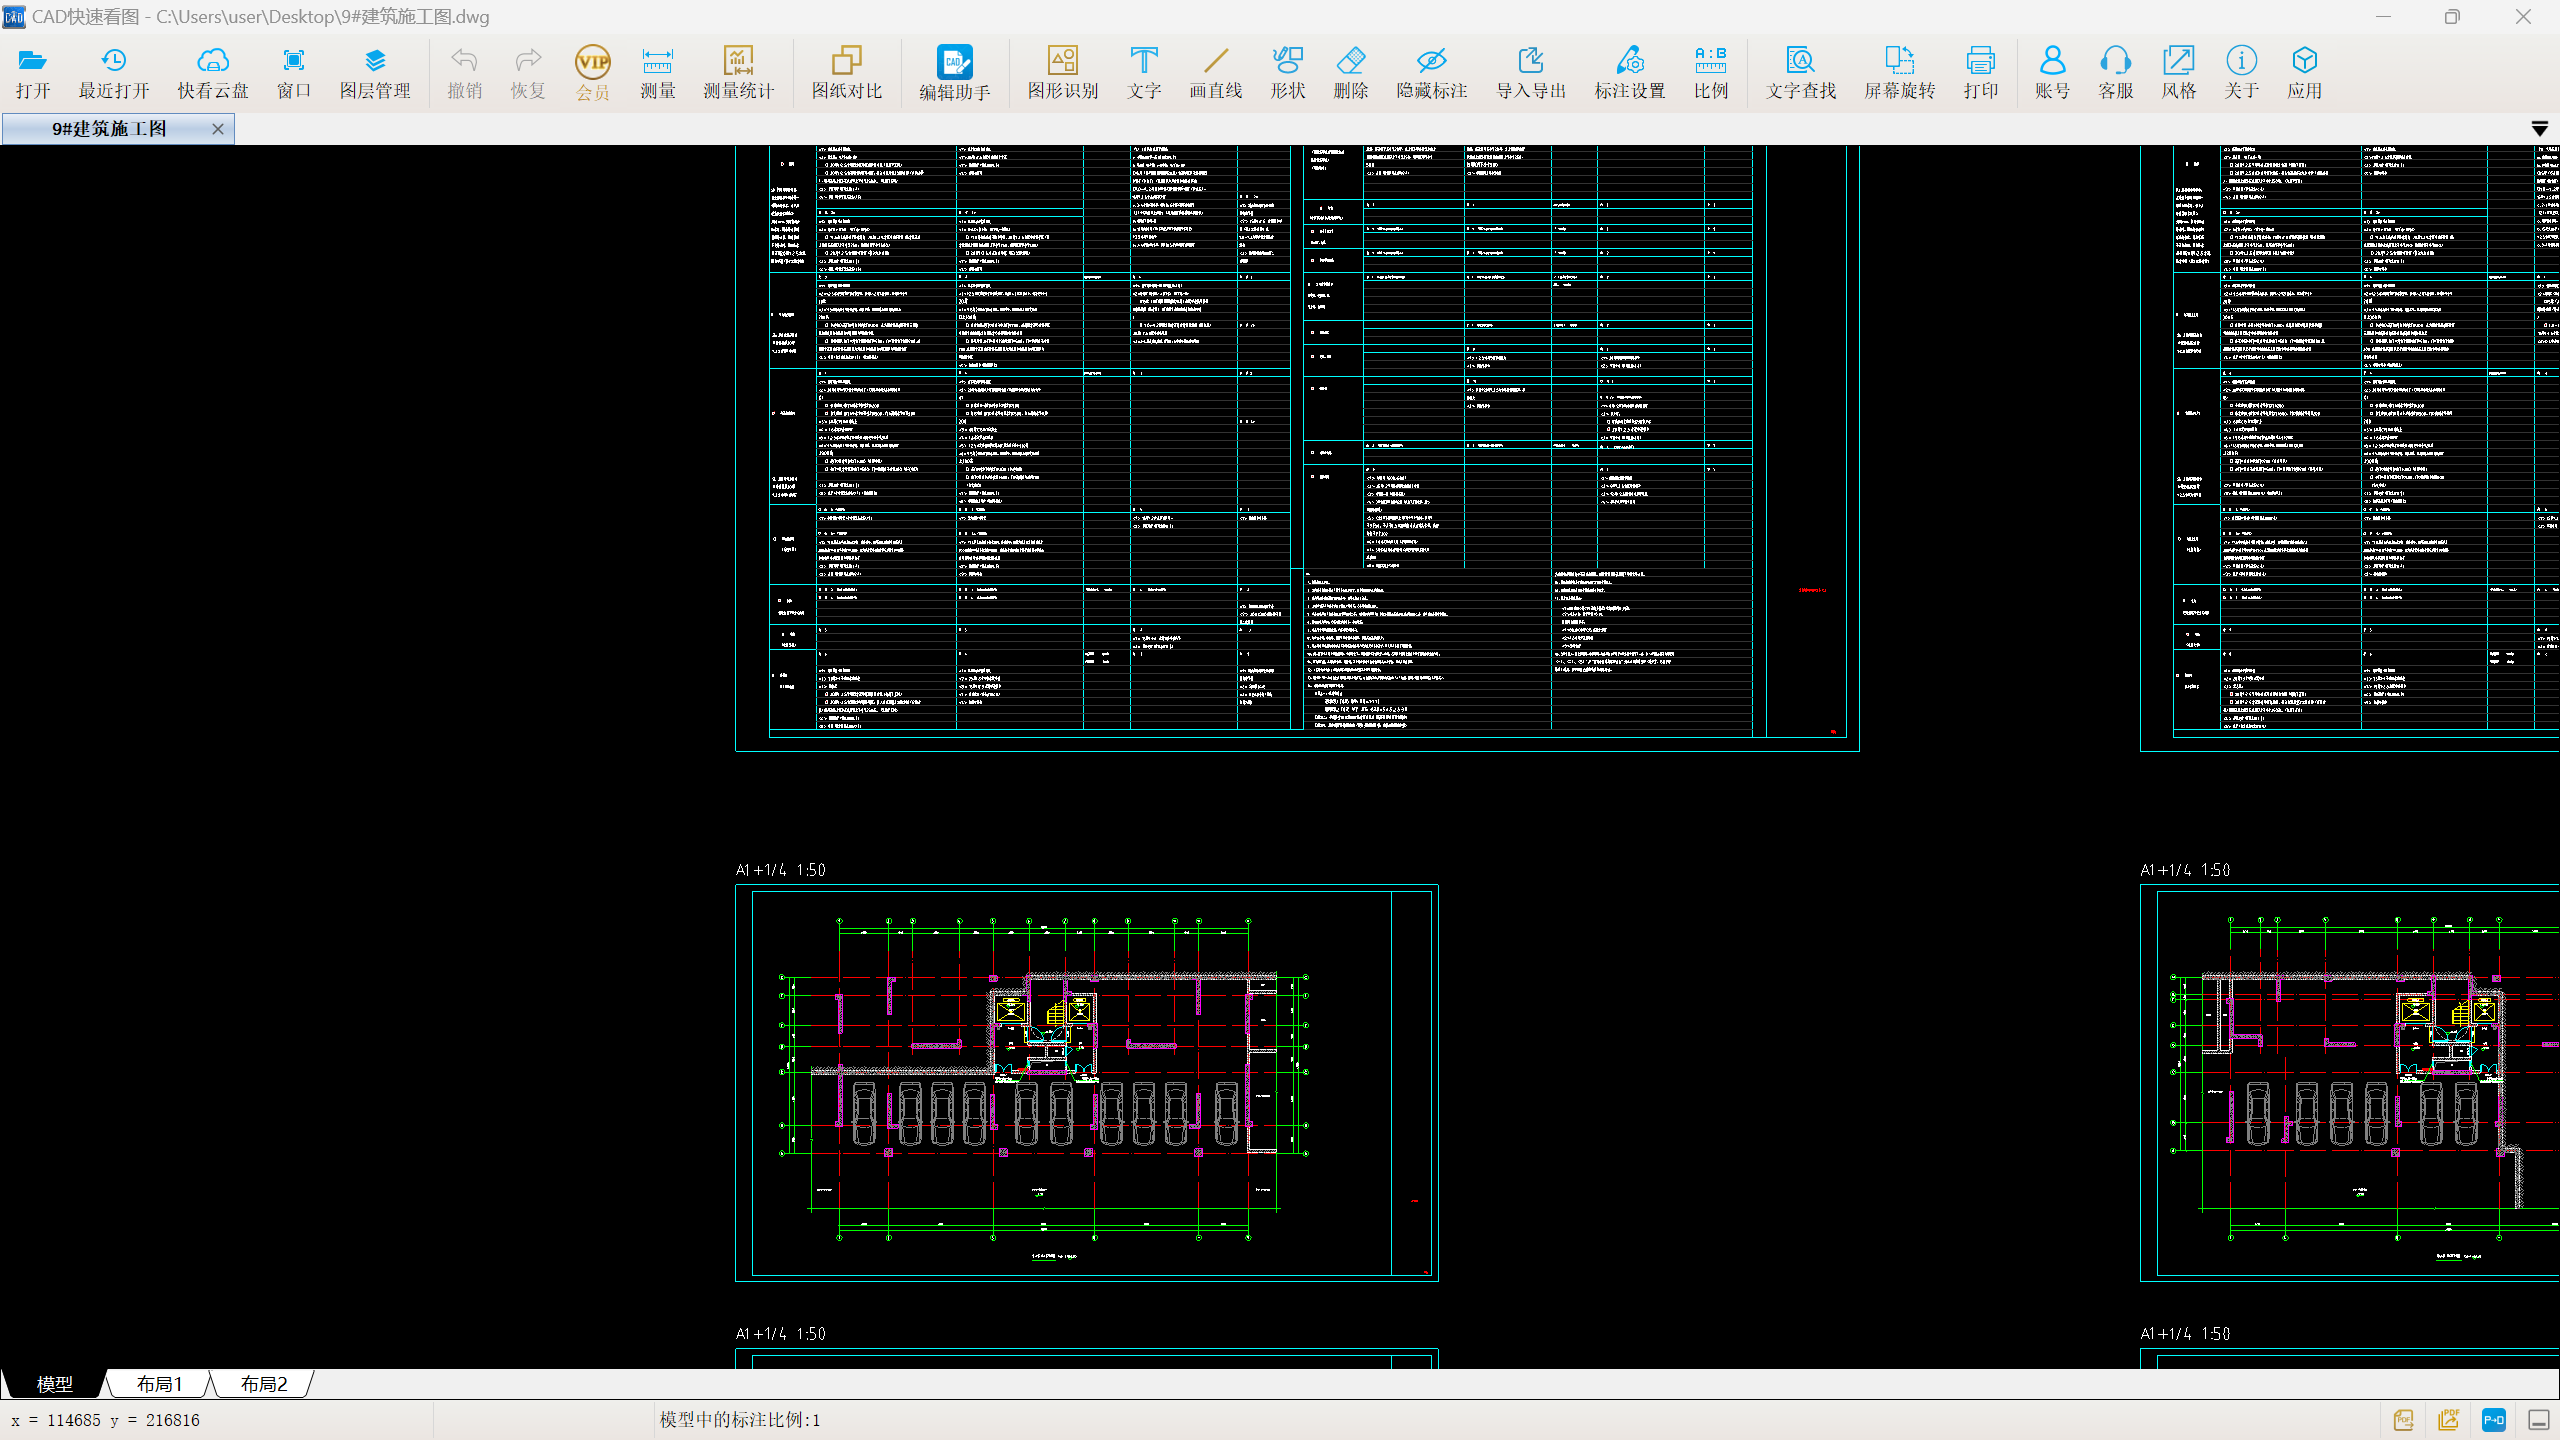Select the 删除 eraser tool
Image resolution: width=2560 pixels, height=1440 pixels.
(x=1351, y=72)
